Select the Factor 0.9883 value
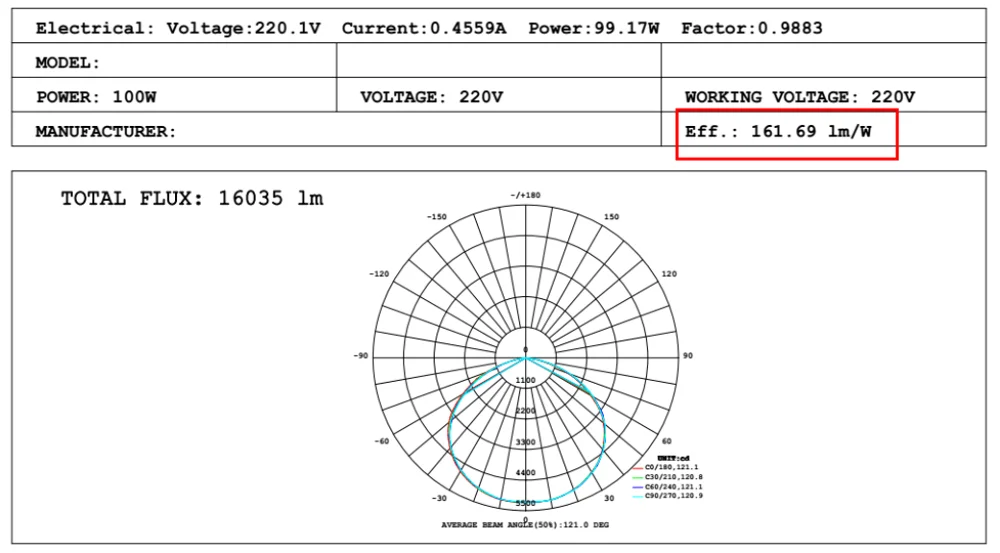The width and height of the screenshot is (1000, 553). coord(752,28)
